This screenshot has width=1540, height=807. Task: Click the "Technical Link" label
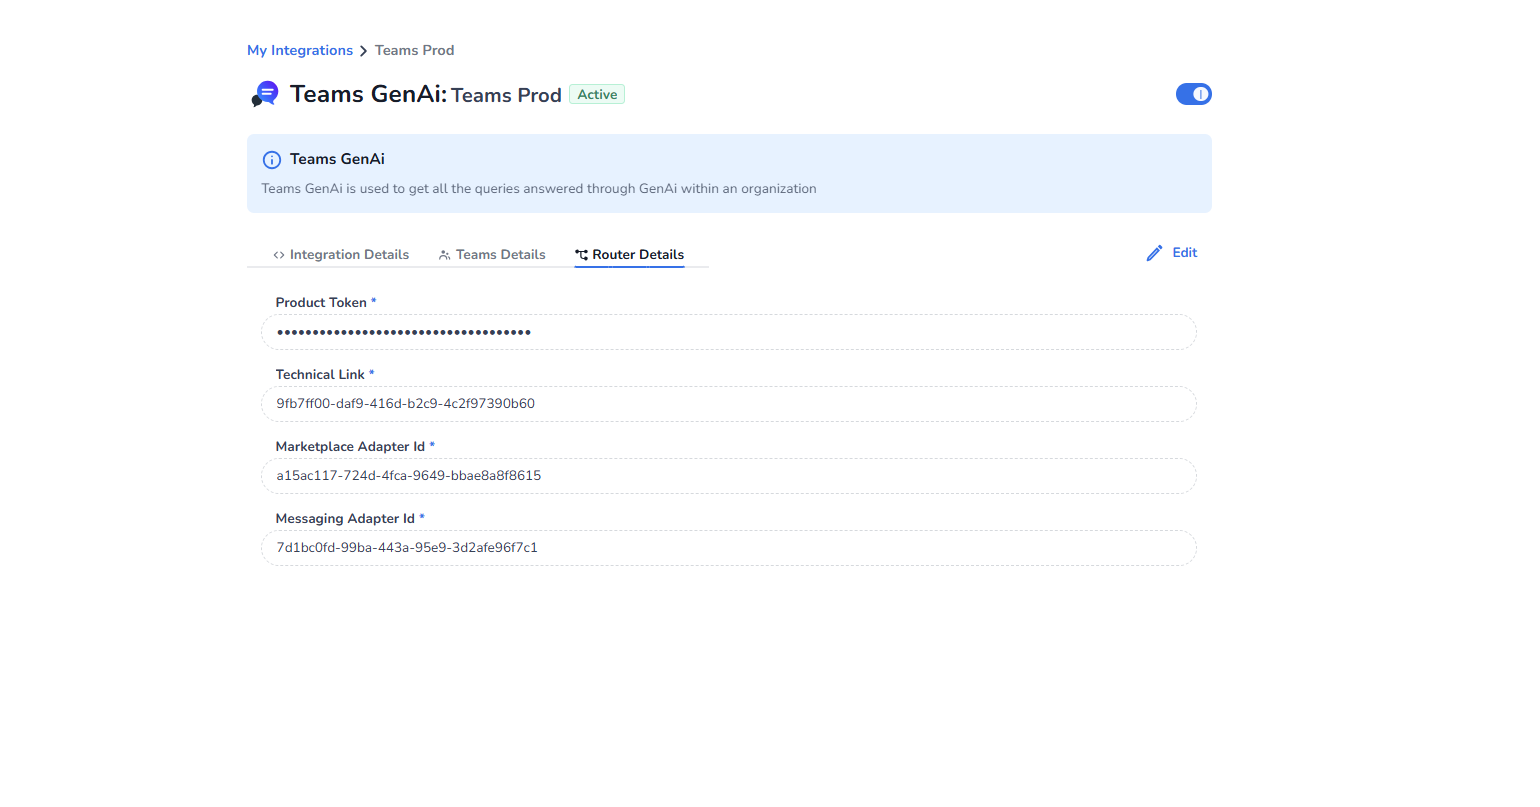click(320, 375)
